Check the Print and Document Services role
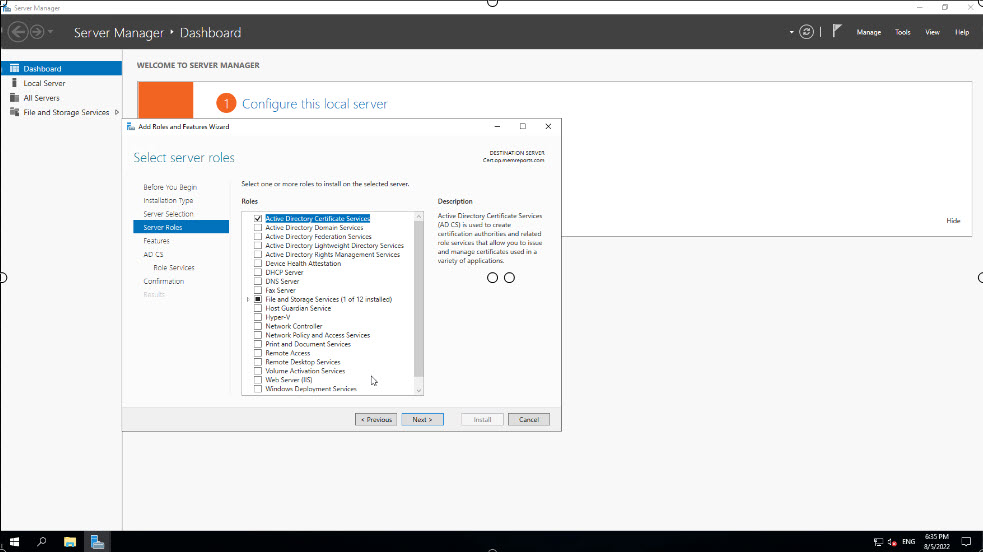 (258, 344)
